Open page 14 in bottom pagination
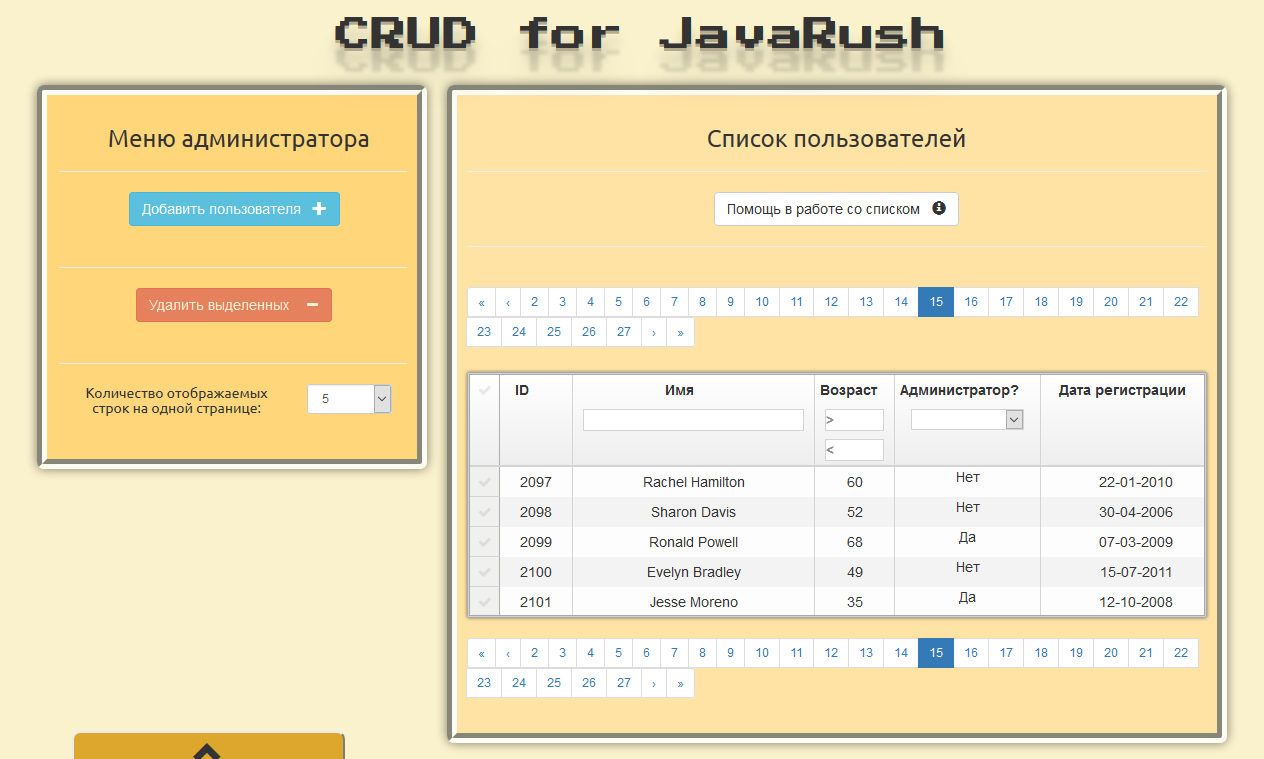1264x759 pixels. [901, 653]
